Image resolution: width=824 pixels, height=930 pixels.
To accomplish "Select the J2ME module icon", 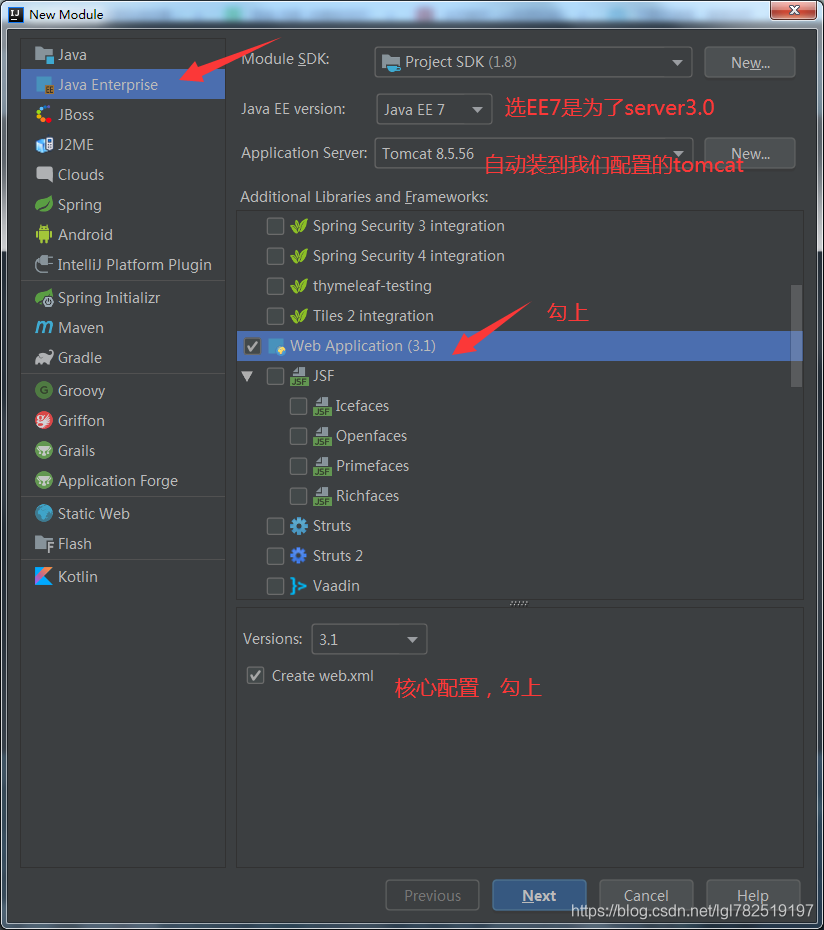I will 44,145.
